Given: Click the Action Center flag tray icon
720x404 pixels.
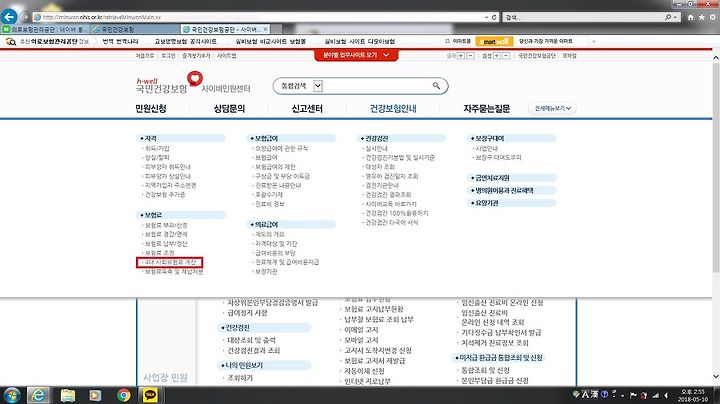Looking at the screenshot, I should tap(633, 395).
